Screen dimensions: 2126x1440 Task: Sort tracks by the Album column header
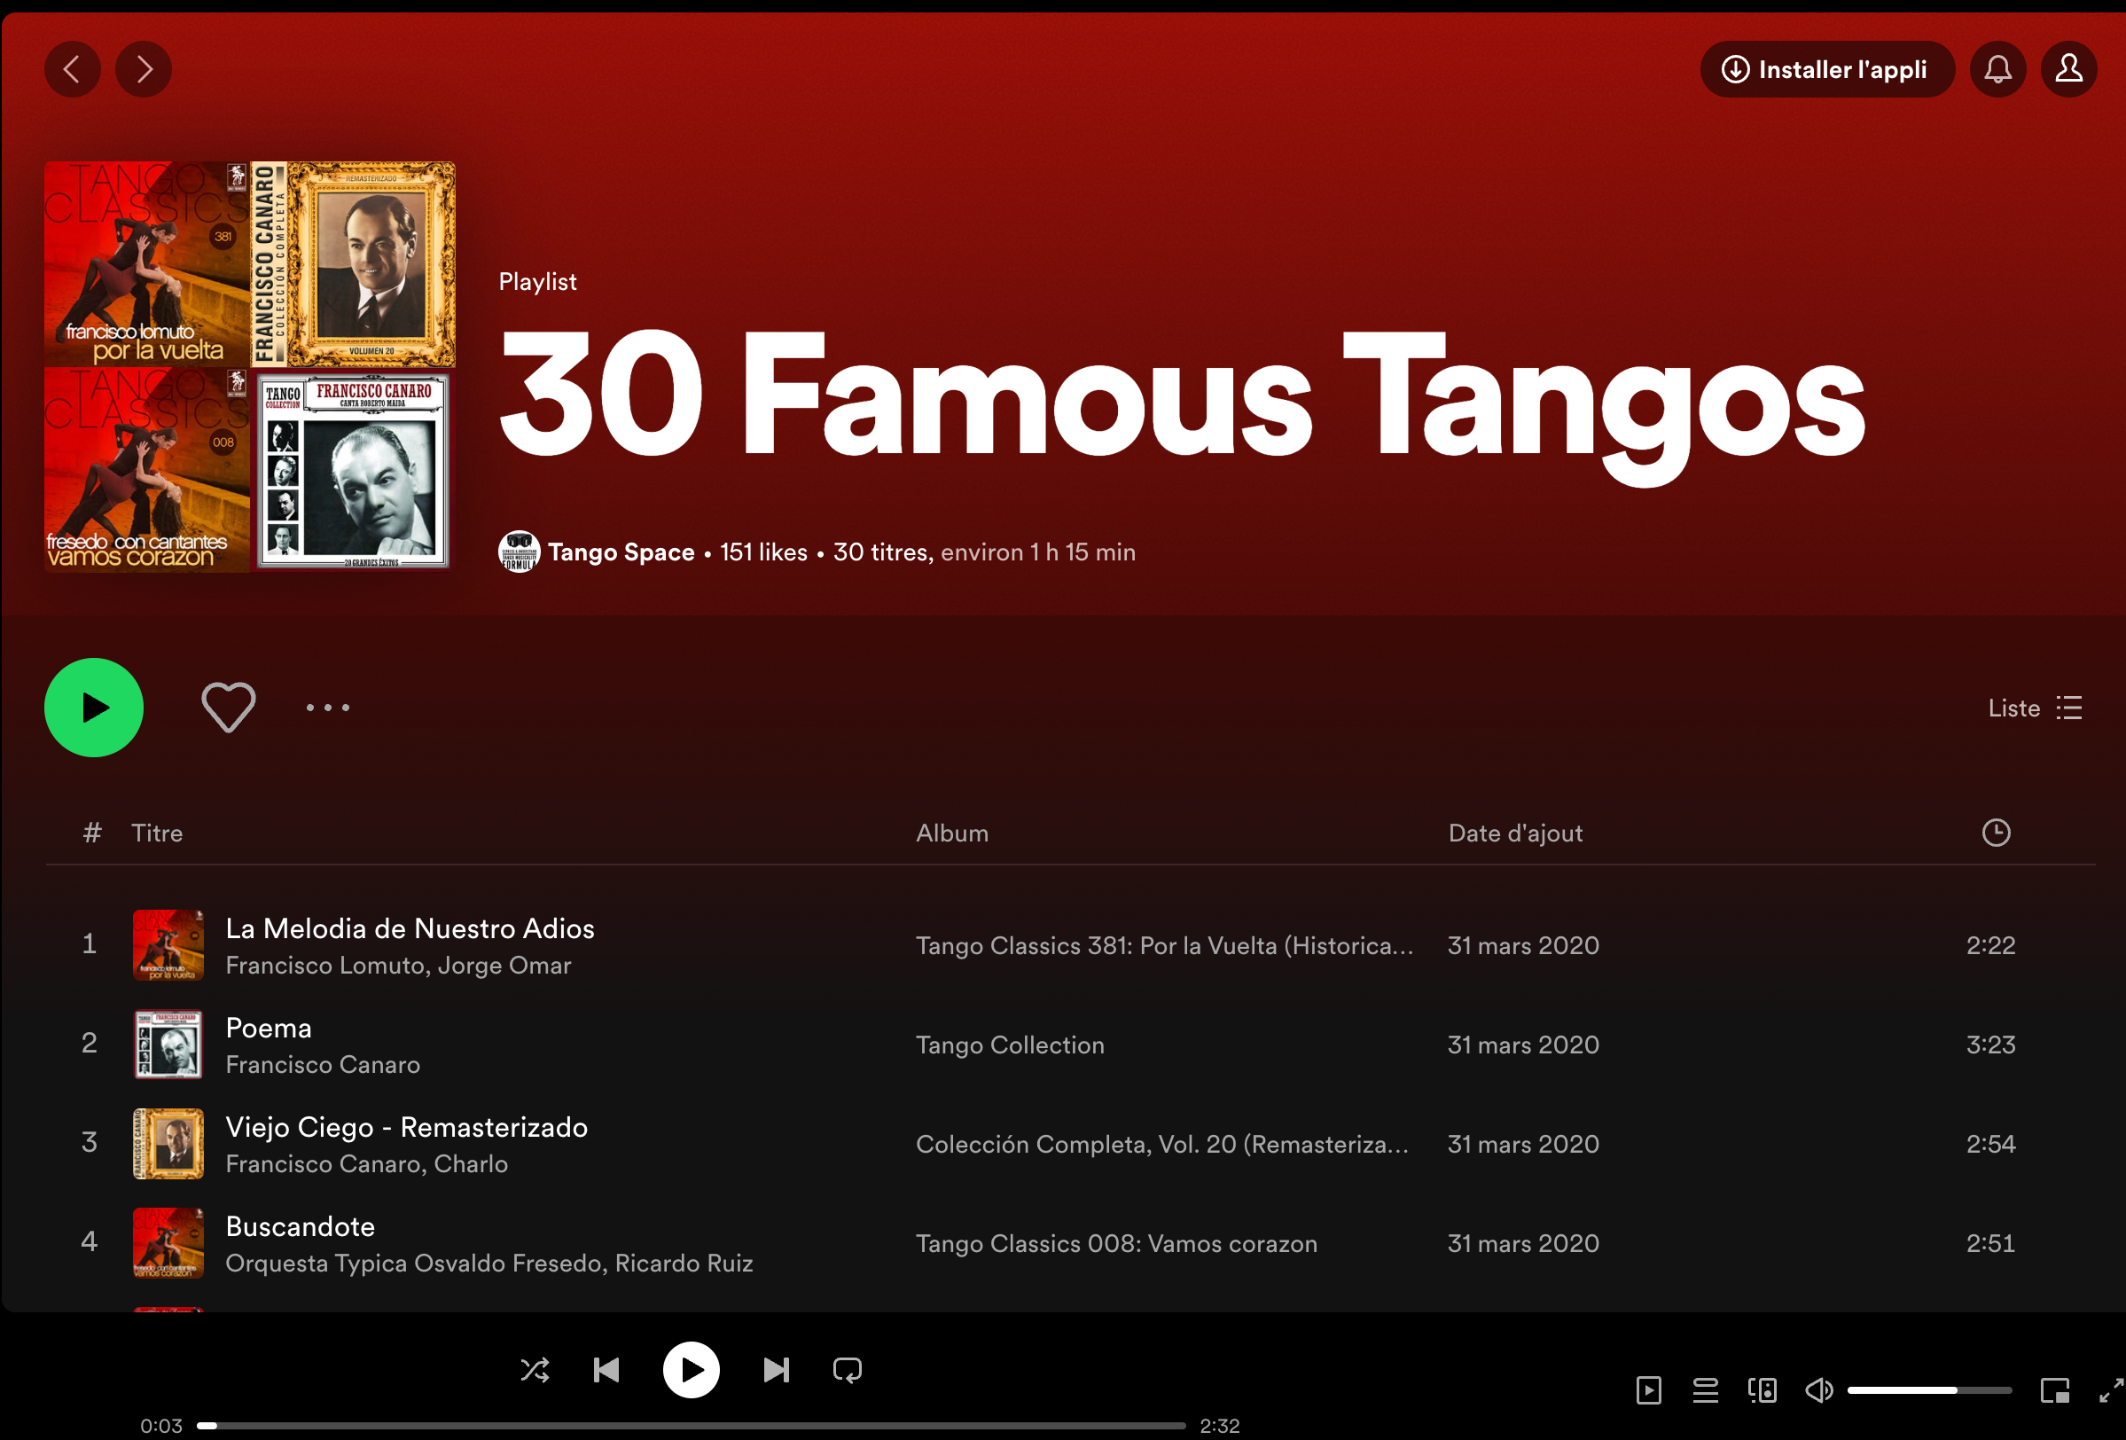952,833
